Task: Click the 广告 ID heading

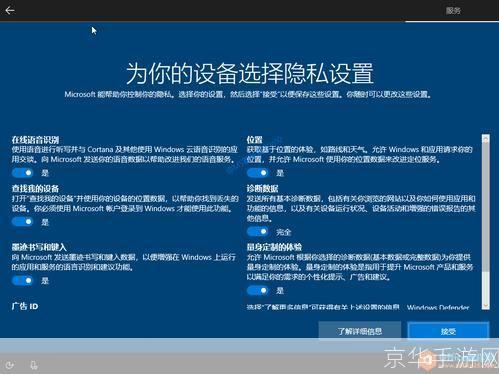Action: pyautogui.click(x=25, y=306)
